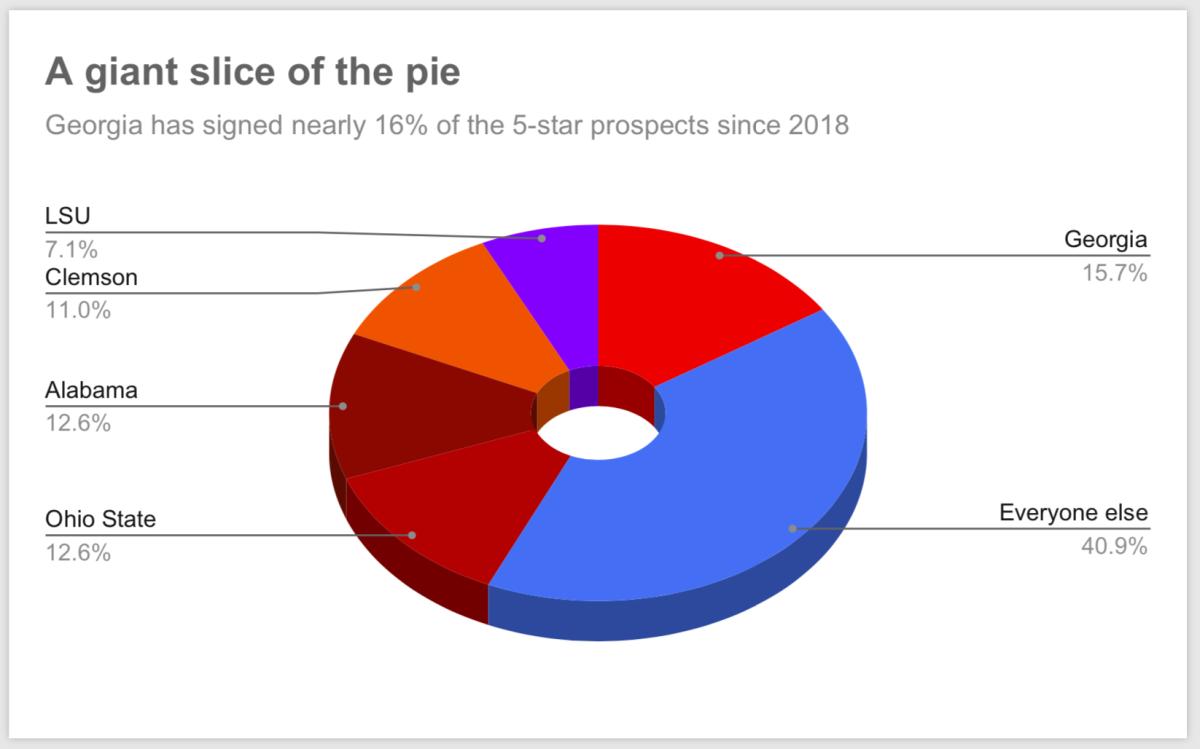Click the 'Georgia' data label
Screen dimensions: 1200x749
click(1105, 240)
